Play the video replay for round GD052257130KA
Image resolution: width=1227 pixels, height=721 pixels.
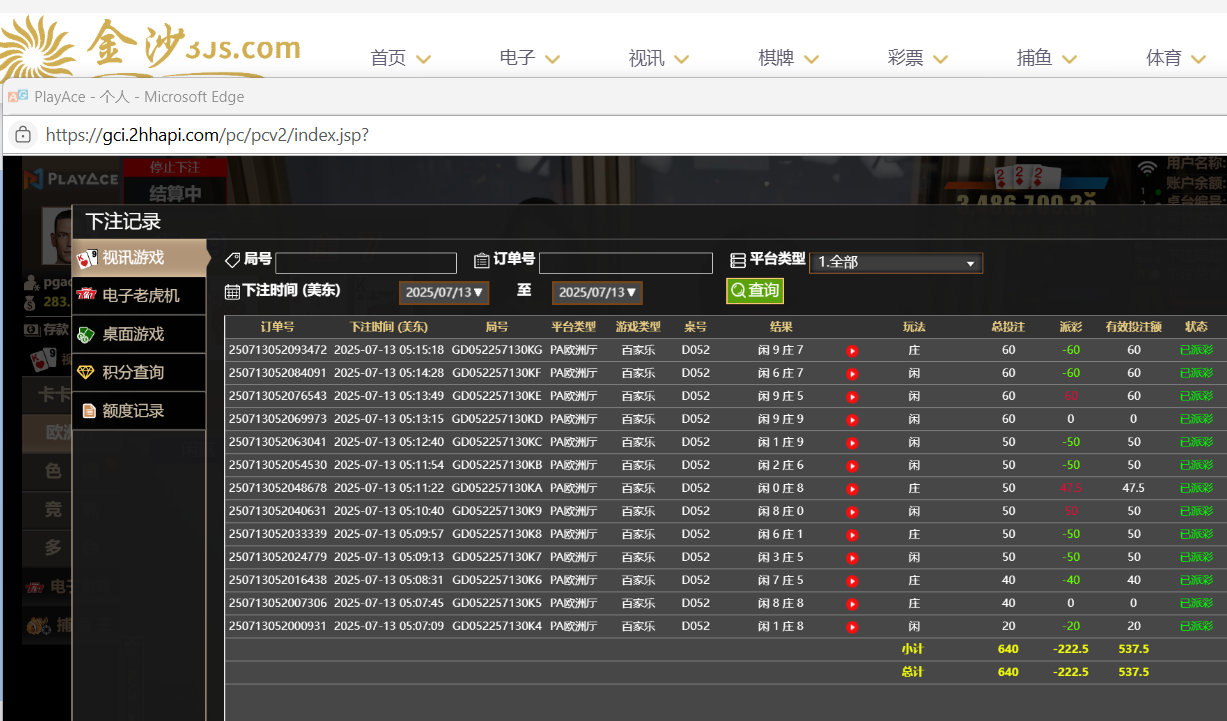pyautogui.click(x=852, y=489)
